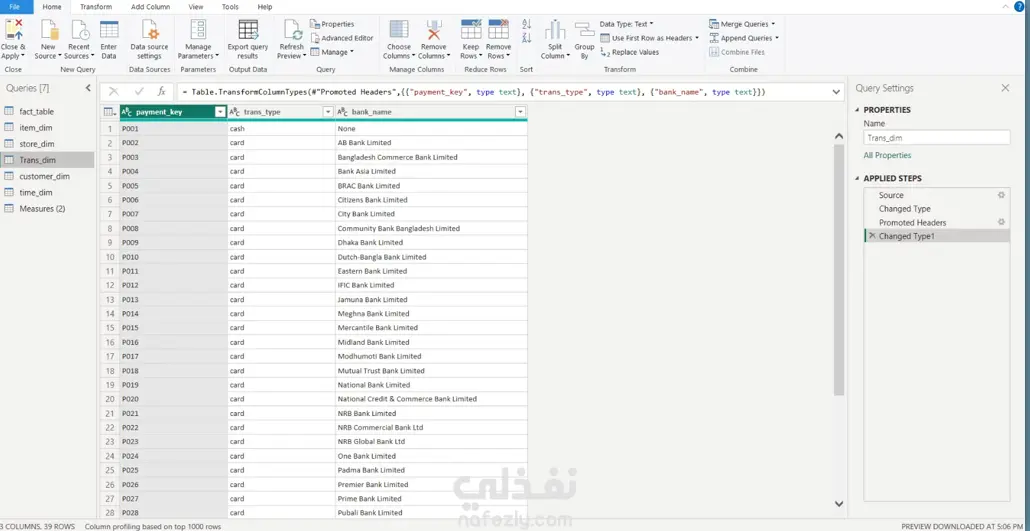Click the table vertical scrollbar down arrow
The width and height of the screenshot is (1030, 531).
click(838, 503)
